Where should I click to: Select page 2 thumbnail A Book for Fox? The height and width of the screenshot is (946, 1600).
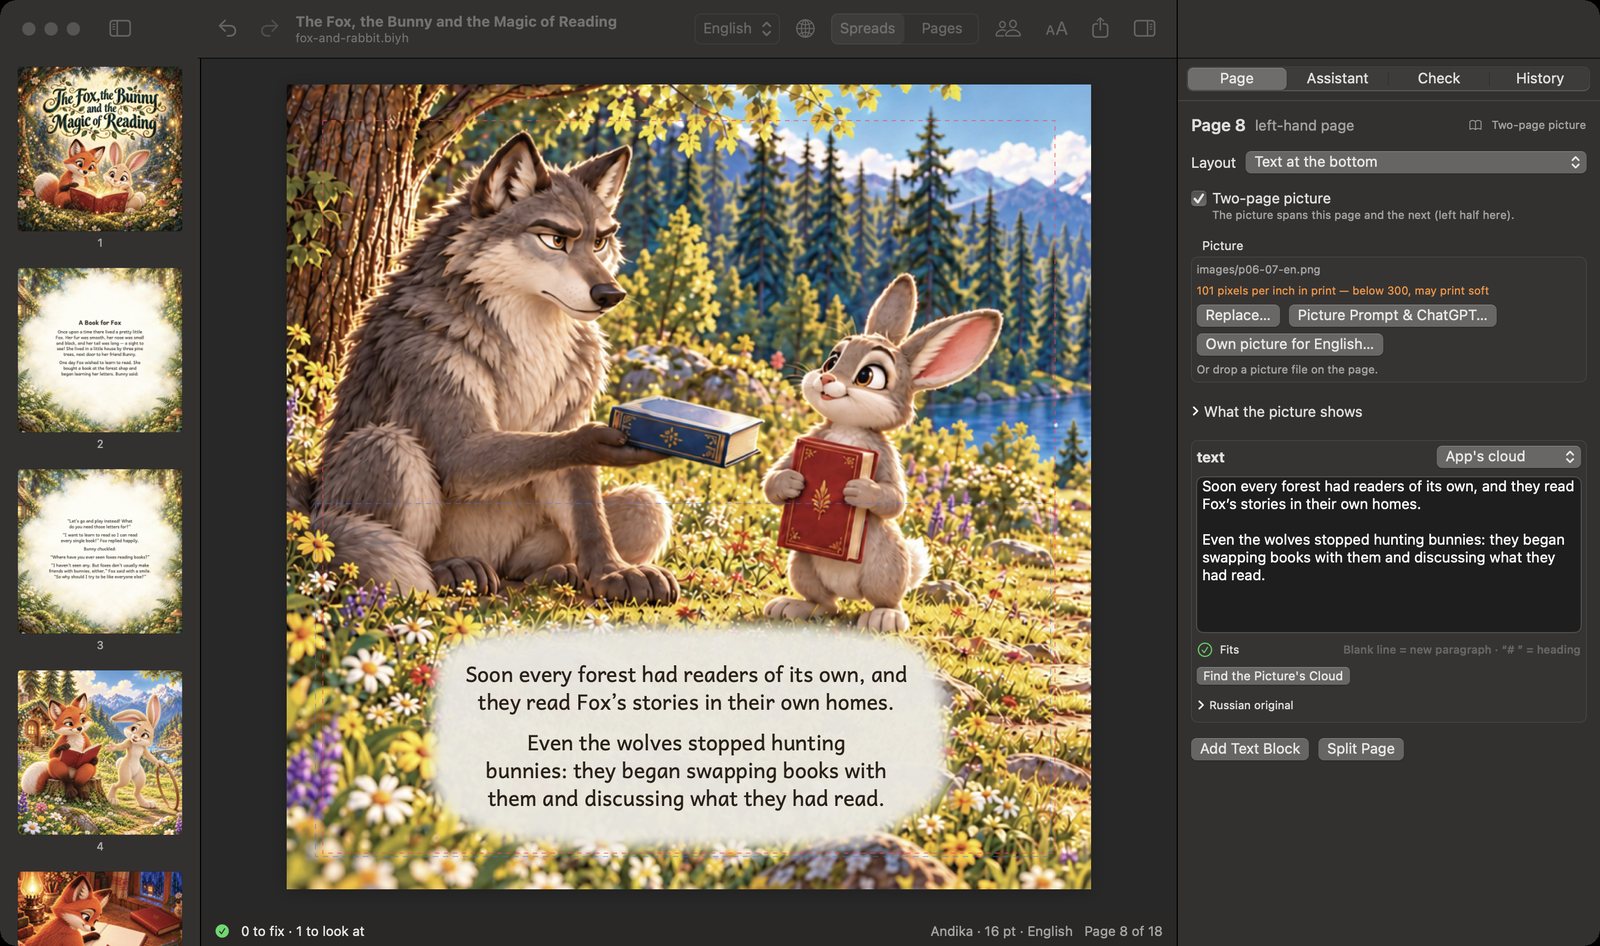coord(100,350)
